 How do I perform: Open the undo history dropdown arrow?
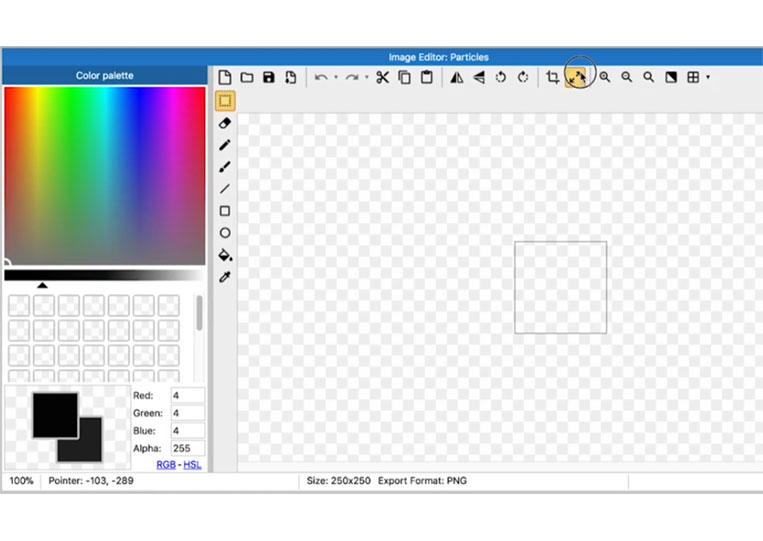click(x=336, y=77)
